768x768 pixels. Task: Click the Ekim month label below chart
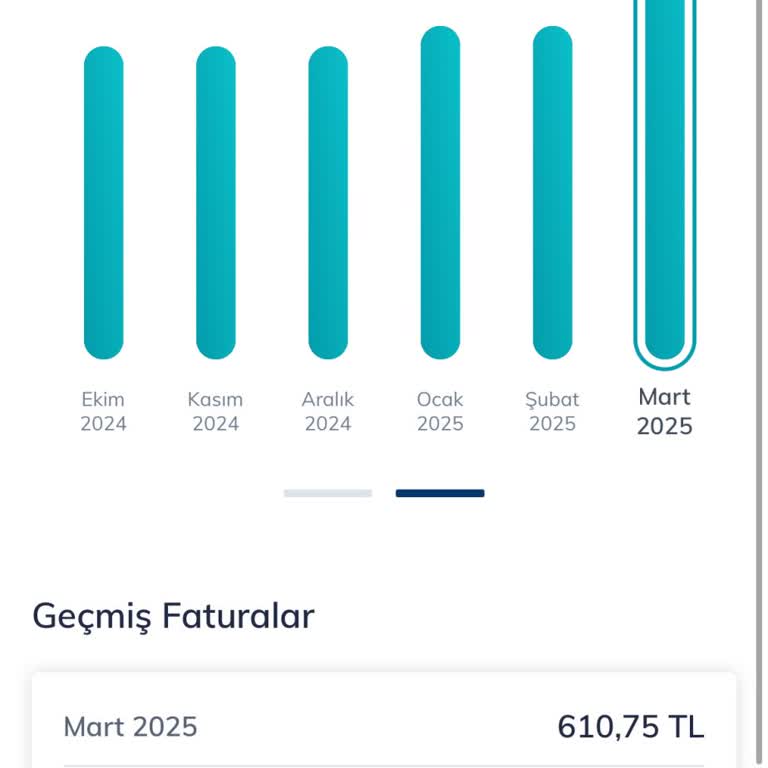click(x=103, y=399)
